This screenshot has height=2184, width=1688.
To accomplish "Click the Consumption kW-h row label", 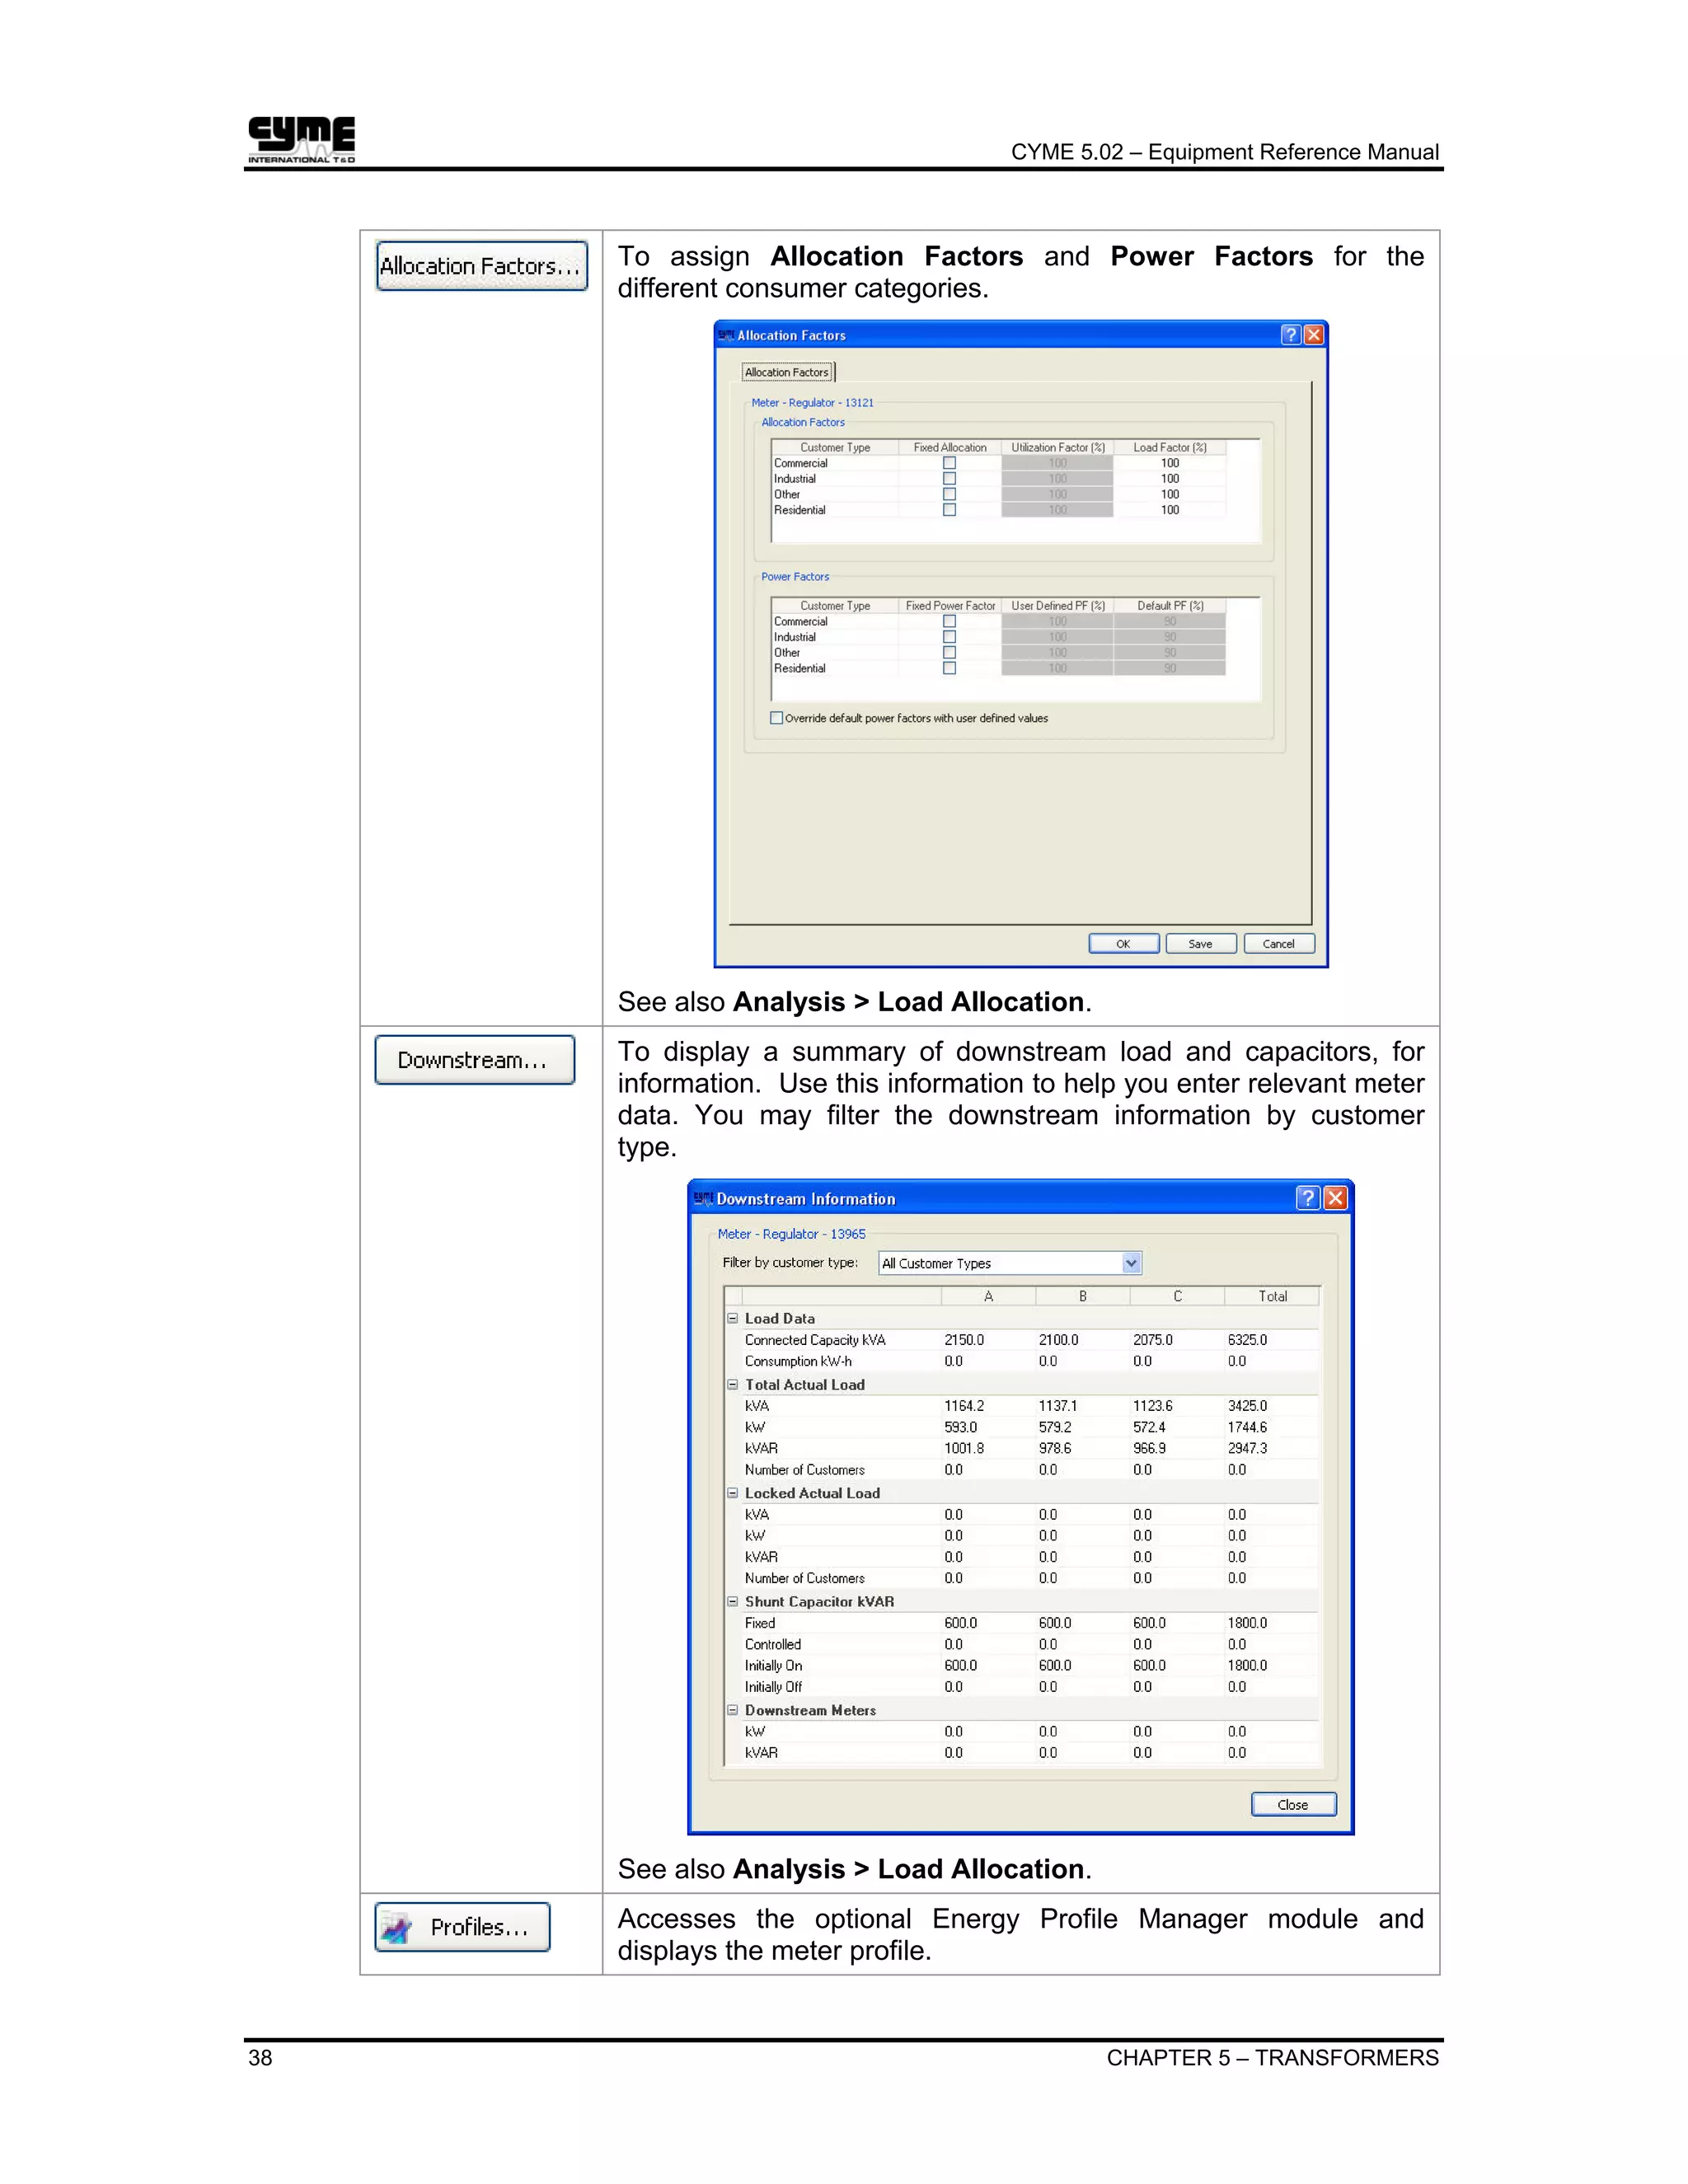I will [798, 1361].
